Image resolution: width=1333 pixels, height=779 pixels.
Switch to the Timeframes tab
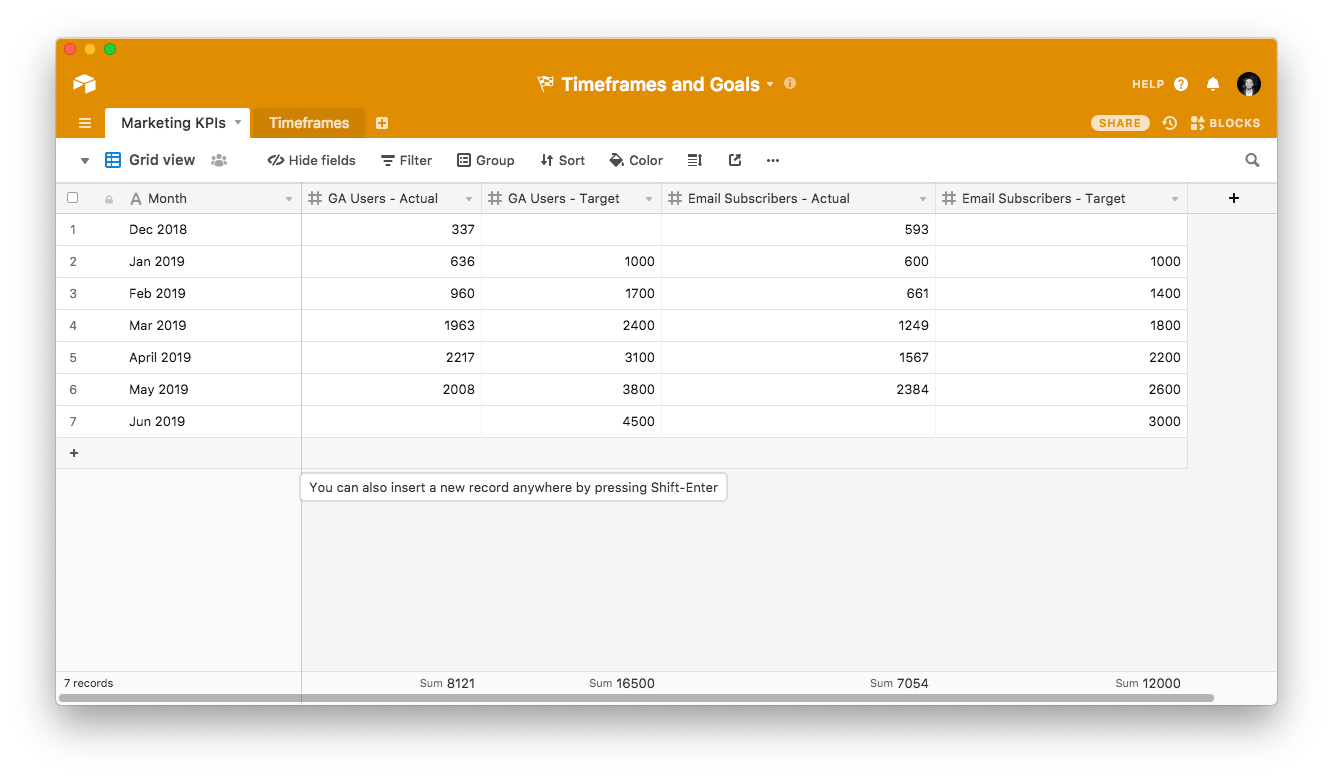tap(309, 123)
